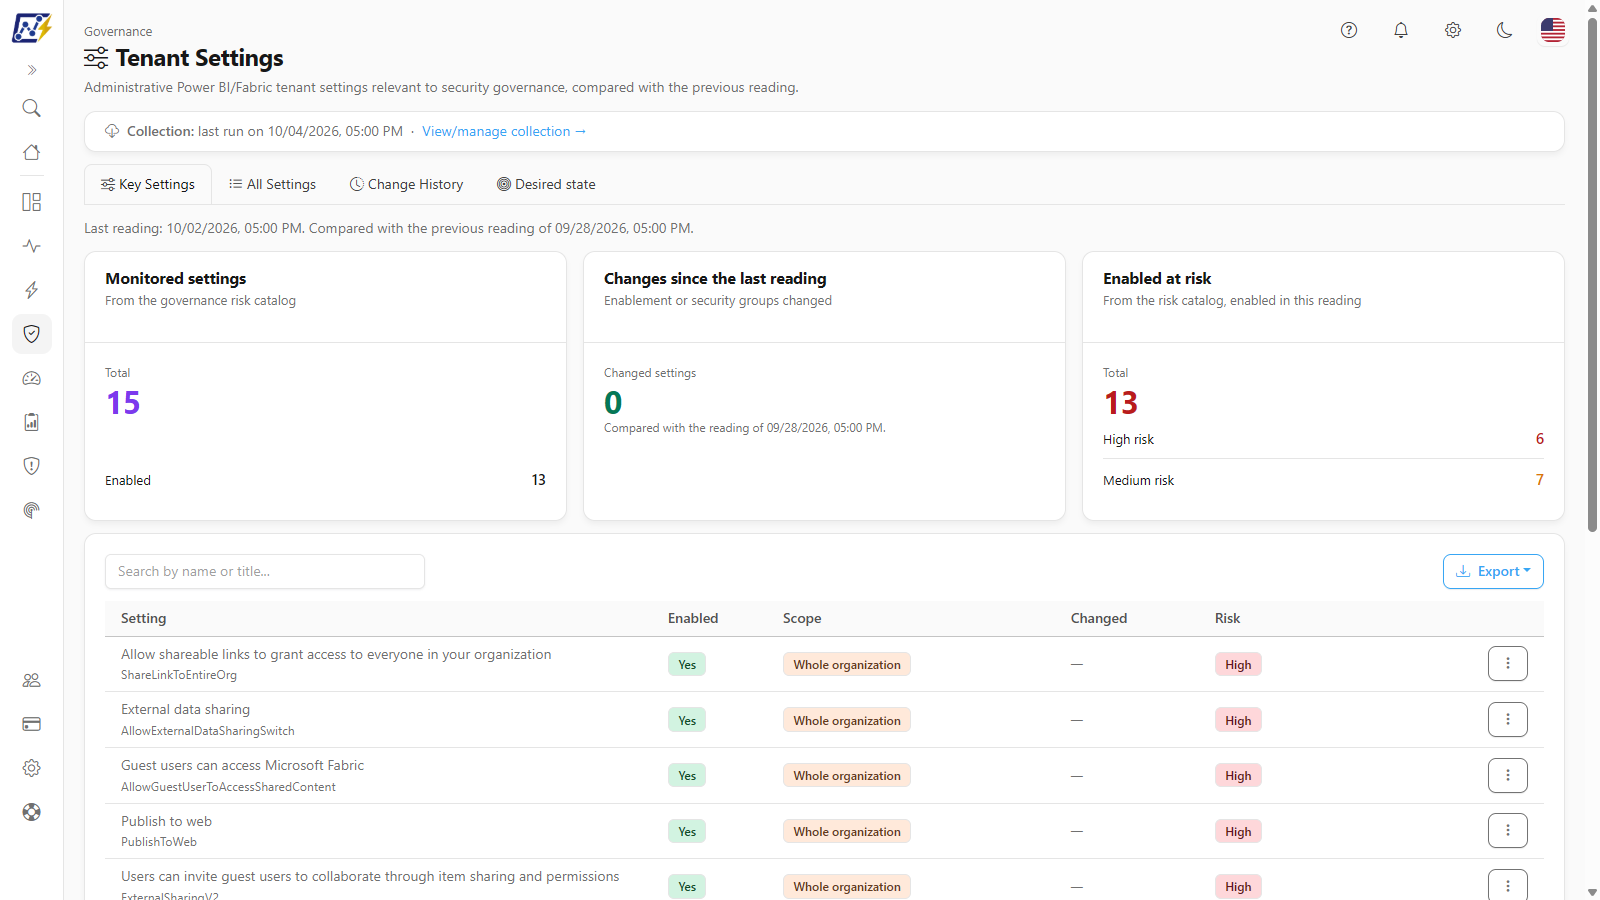
Task: Switch to the Desired state tab
Action: [546, 184]
